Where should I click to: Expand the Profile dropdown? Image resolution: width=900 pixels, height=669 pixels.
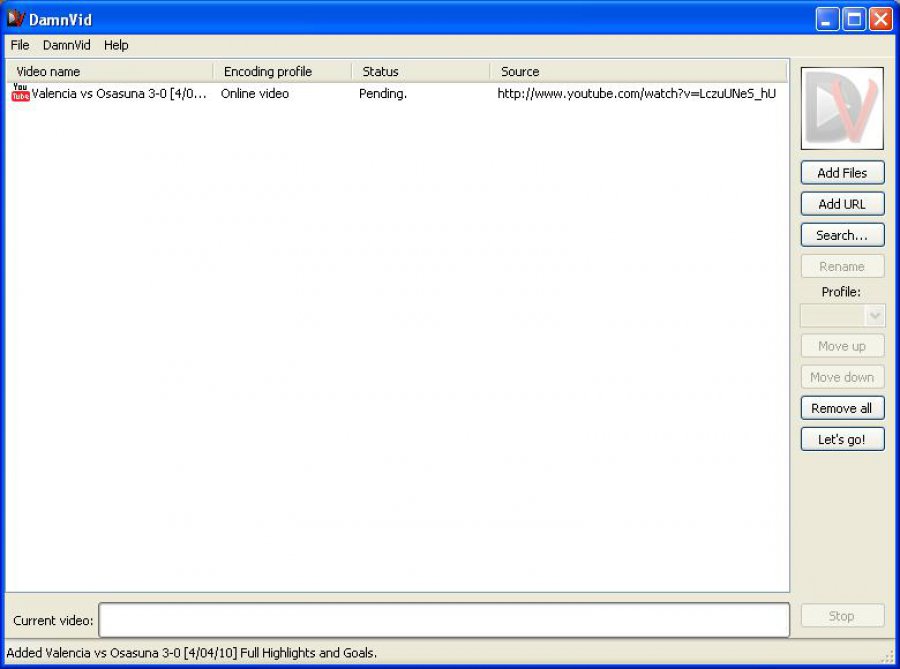842,316
